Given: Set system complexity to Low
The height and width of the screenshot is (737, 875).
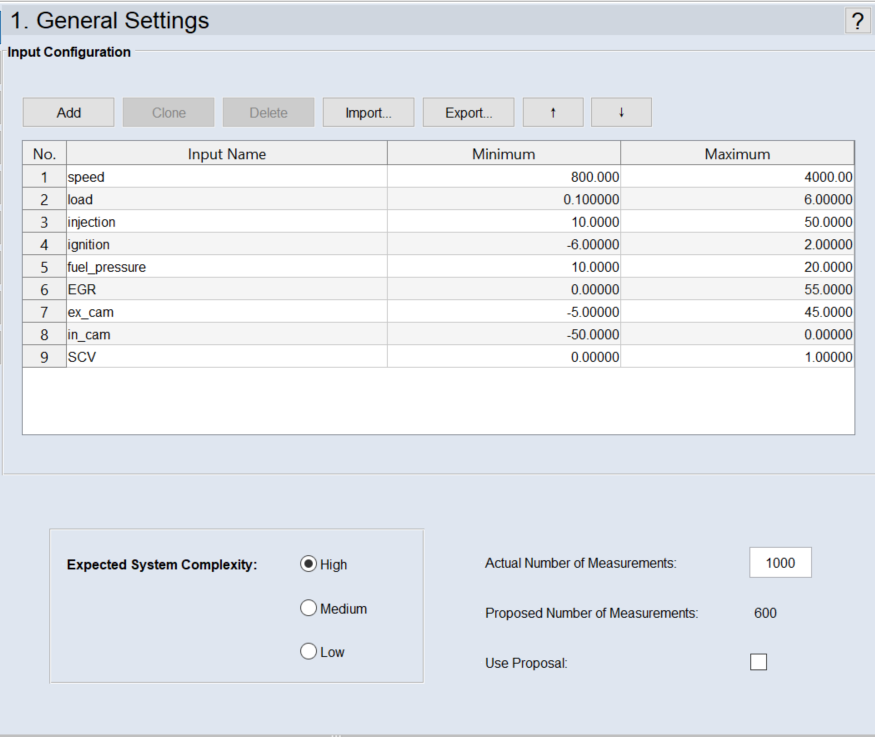Looking at the screenshot, I should click(308, 652).
